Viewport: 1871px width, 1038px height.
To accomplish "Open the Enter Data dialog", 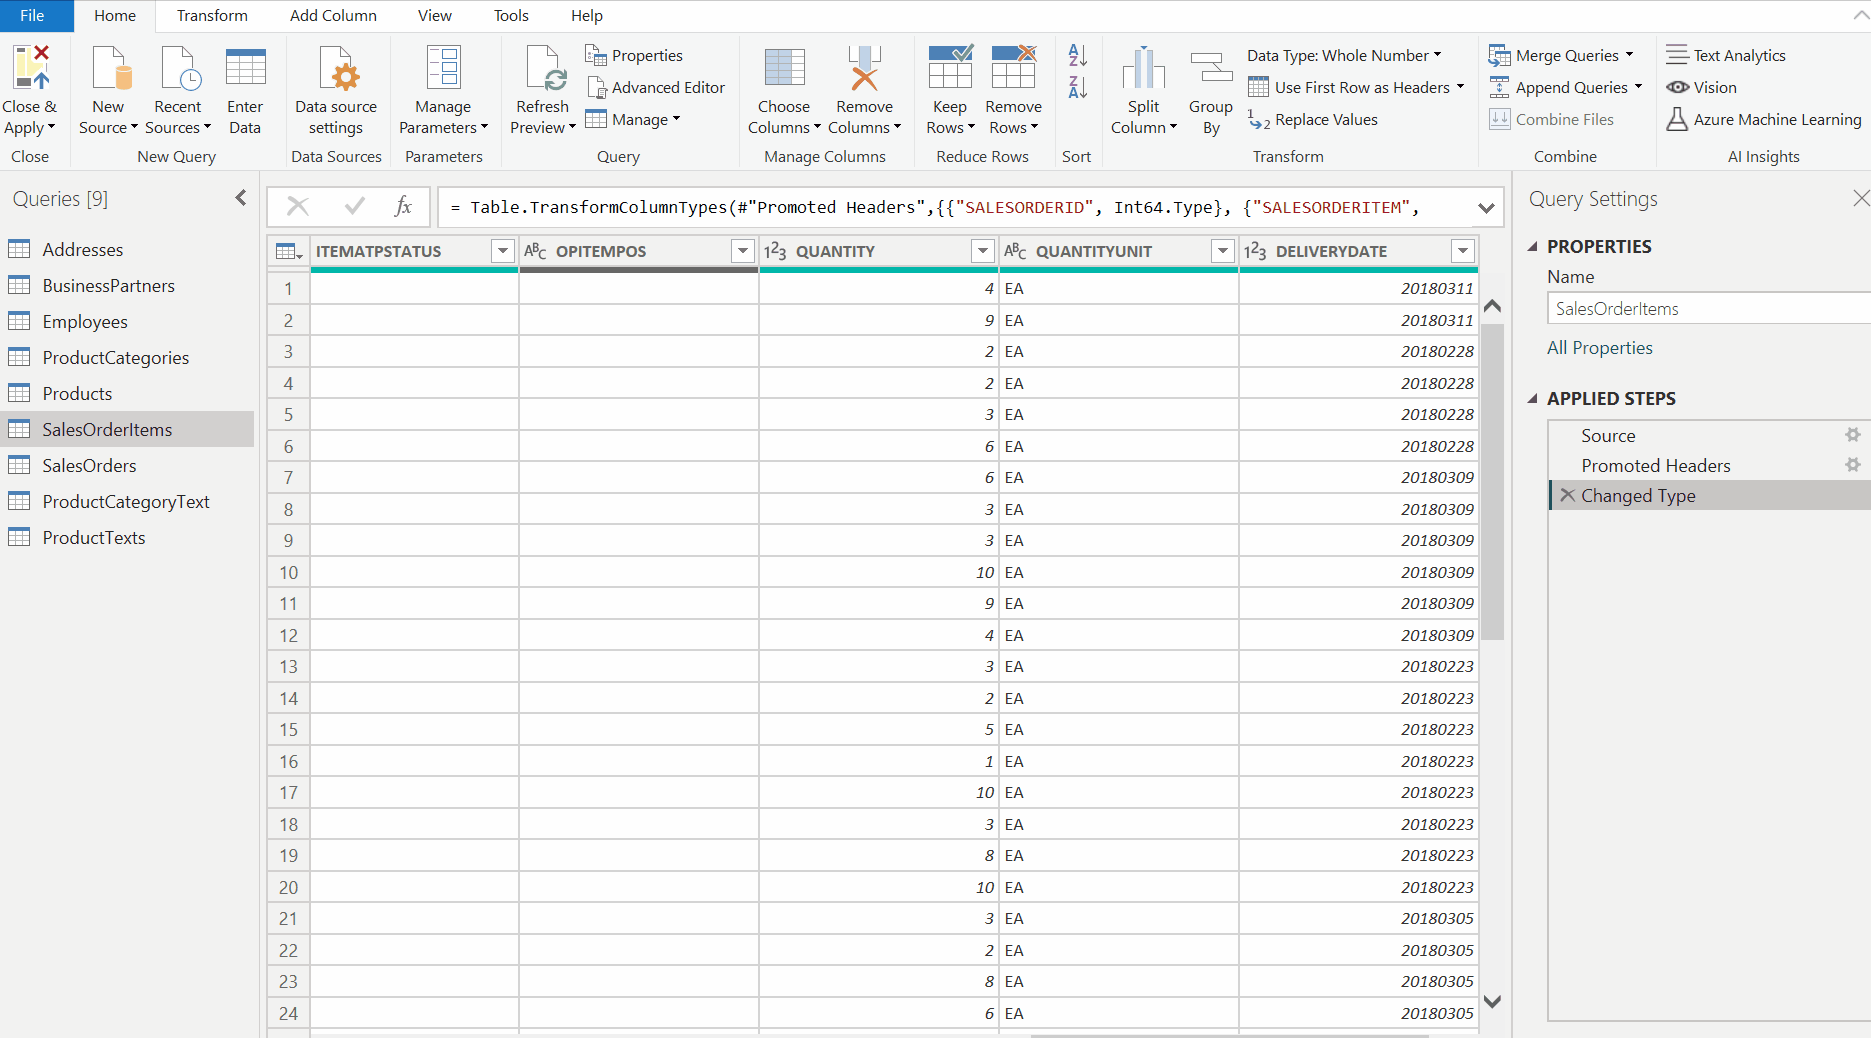I will [245, 88].
